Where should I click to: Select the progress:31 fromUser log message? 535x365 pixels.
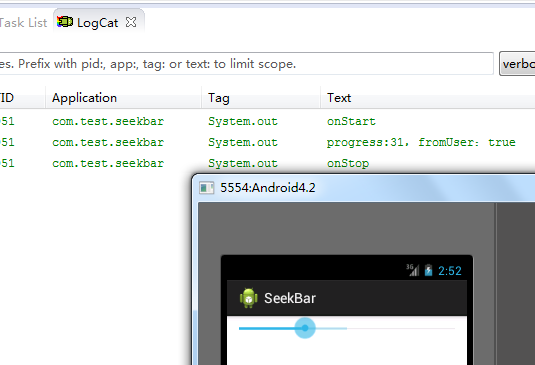pyautogui.click(x=421, y=142)
